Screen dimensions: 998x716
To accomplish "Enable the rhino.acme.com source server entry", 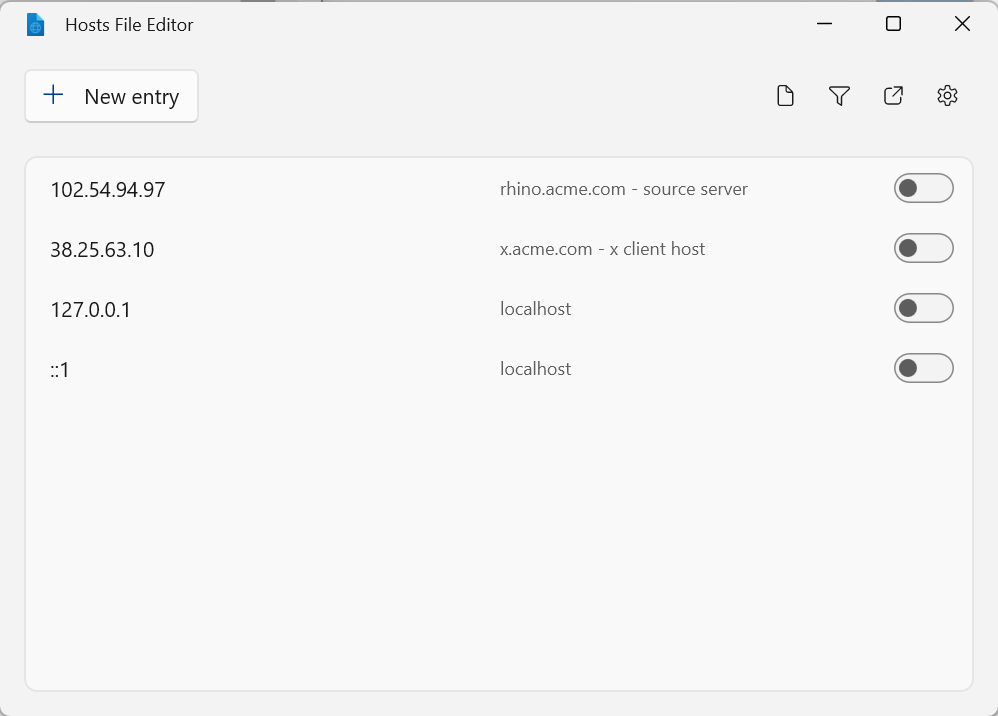I will [x=923, y=188].
